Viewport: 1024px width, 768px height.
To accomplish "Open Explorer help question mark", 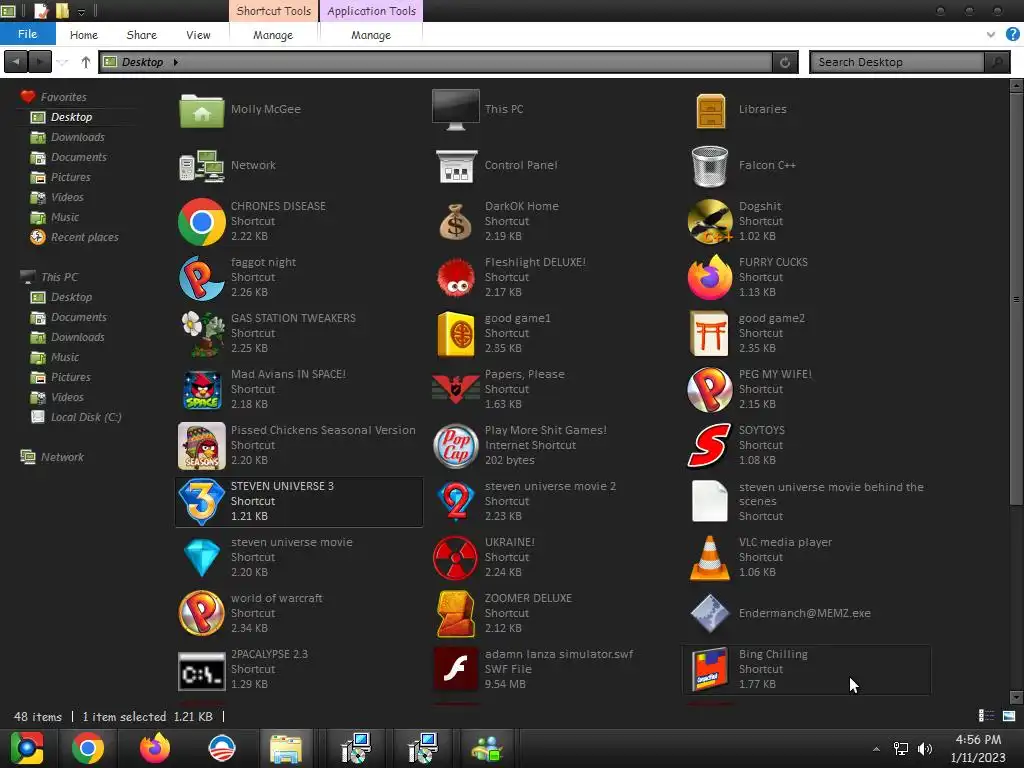I will point(1013,35).
